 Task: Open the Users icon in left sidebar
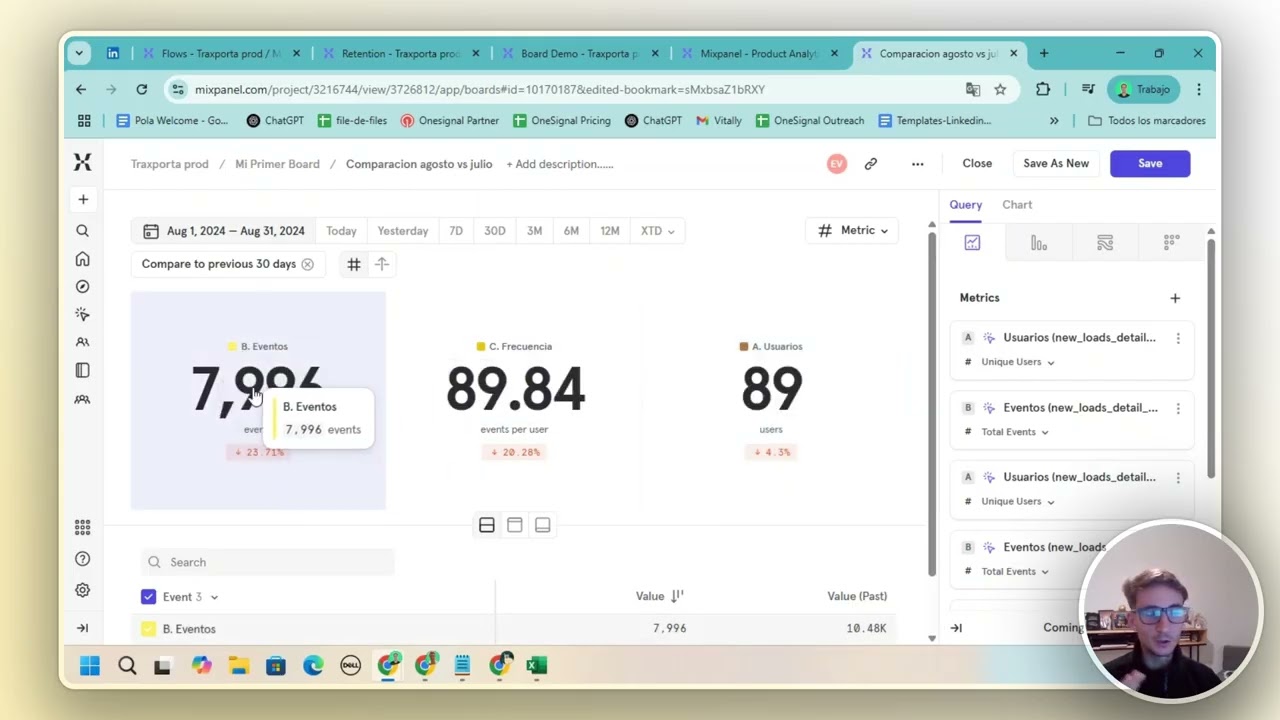[x=83, y=342]
